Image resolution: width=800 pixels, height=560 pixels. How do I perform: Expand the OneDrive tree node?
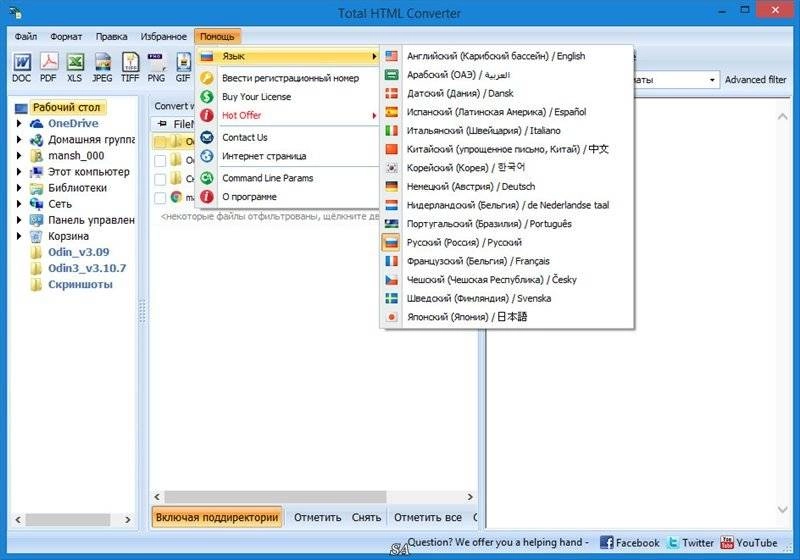click(x=19, y=123)
